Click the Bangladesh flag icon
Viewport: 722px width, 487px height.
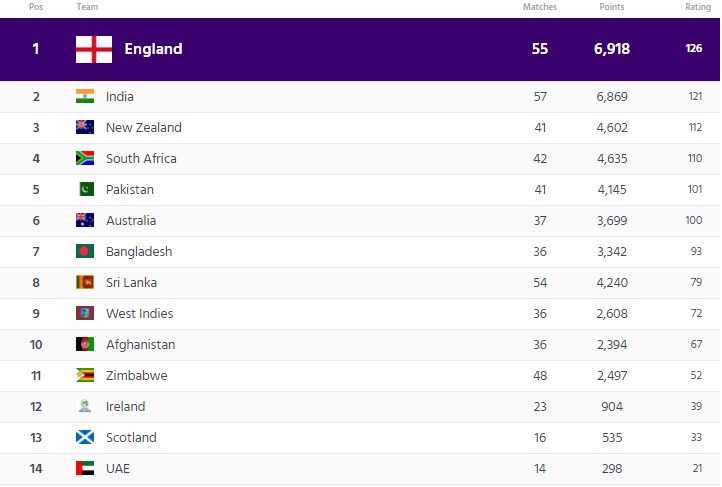(85, 252)
